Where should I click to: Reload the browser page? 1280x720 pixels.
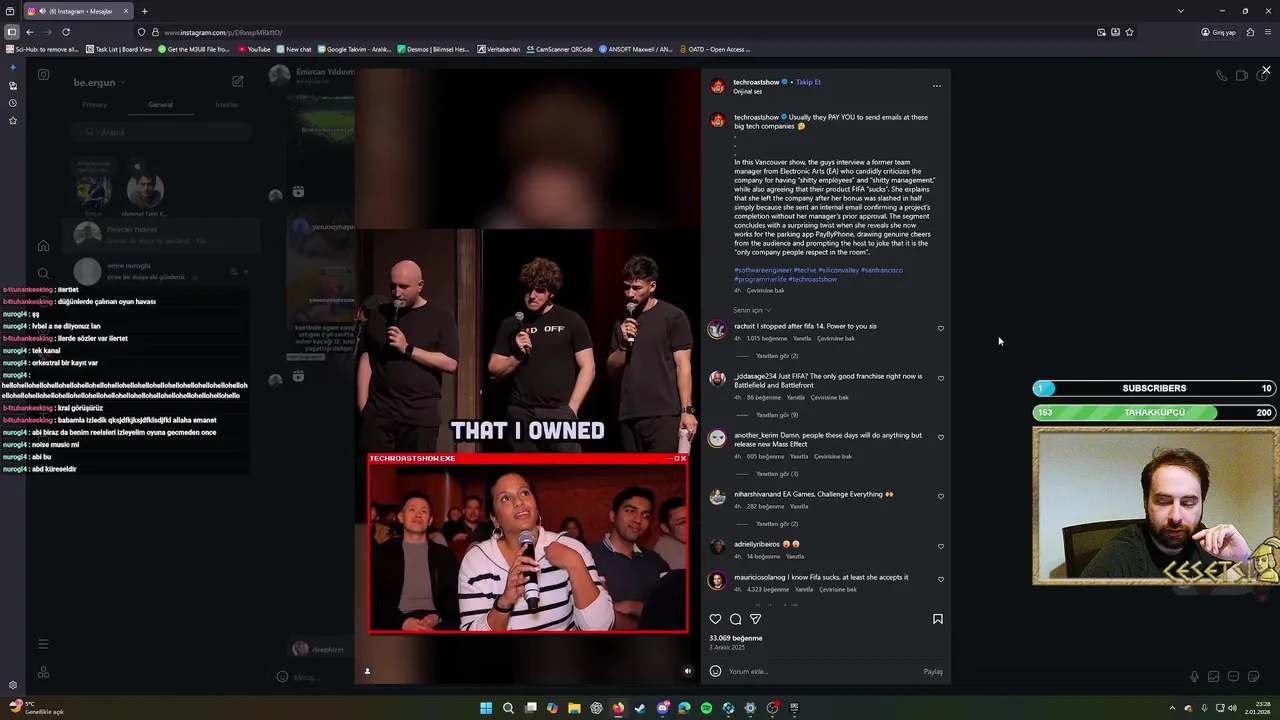66,32
